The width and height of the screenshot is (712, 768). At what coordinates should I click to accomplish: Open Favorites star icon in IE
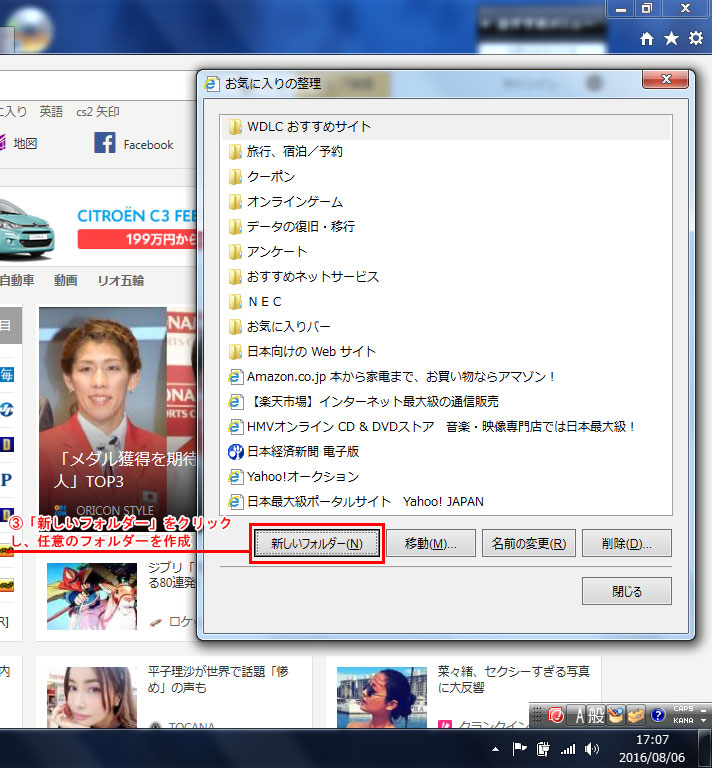coord(671,38)
